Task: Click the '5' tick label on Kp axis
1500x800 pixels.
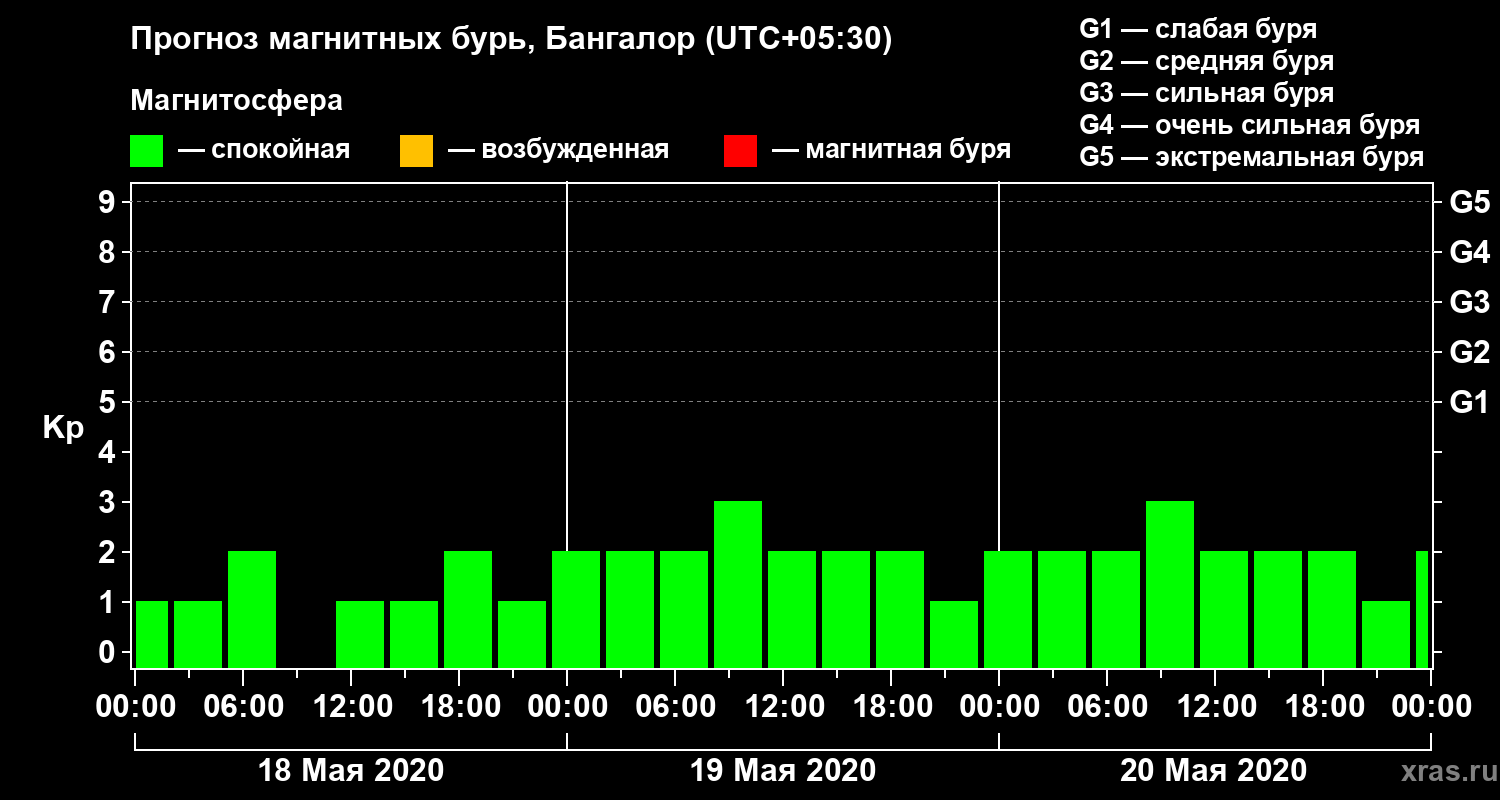Action: [x=109, y=402]
